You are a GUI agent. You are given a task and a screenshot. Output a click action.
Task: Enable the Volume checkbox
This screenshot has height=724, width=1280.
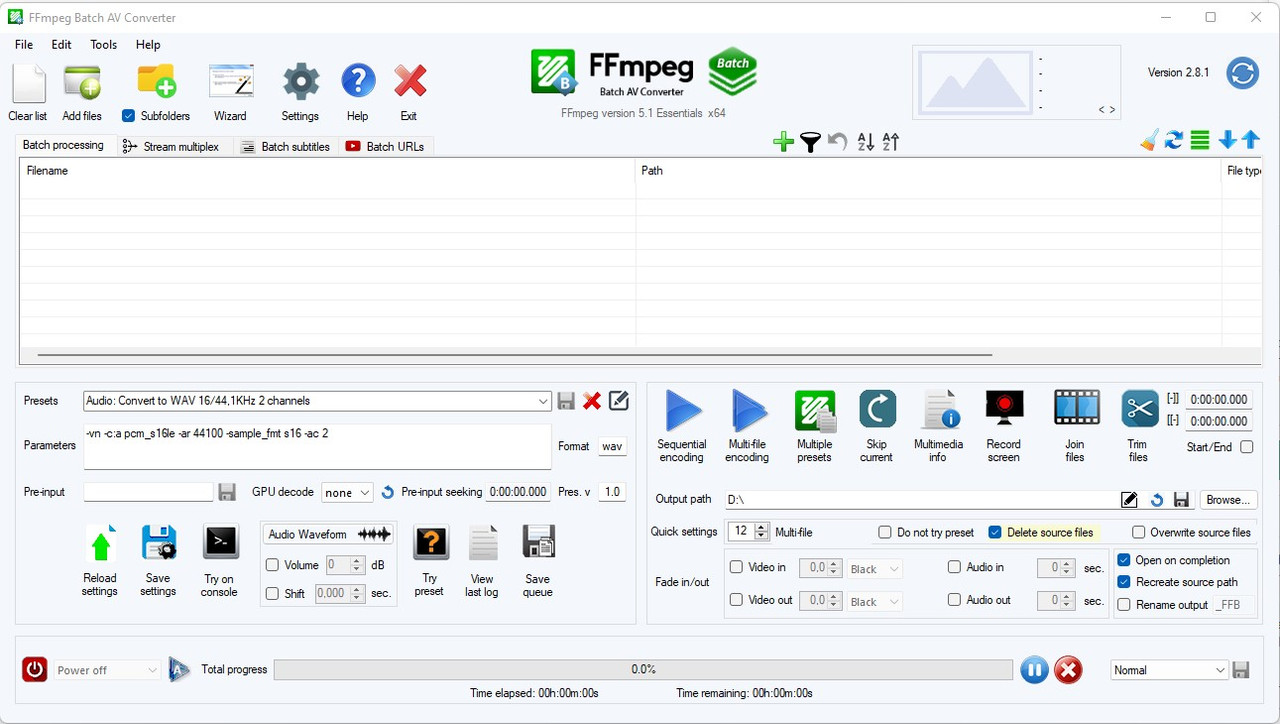tap(272, 565)
